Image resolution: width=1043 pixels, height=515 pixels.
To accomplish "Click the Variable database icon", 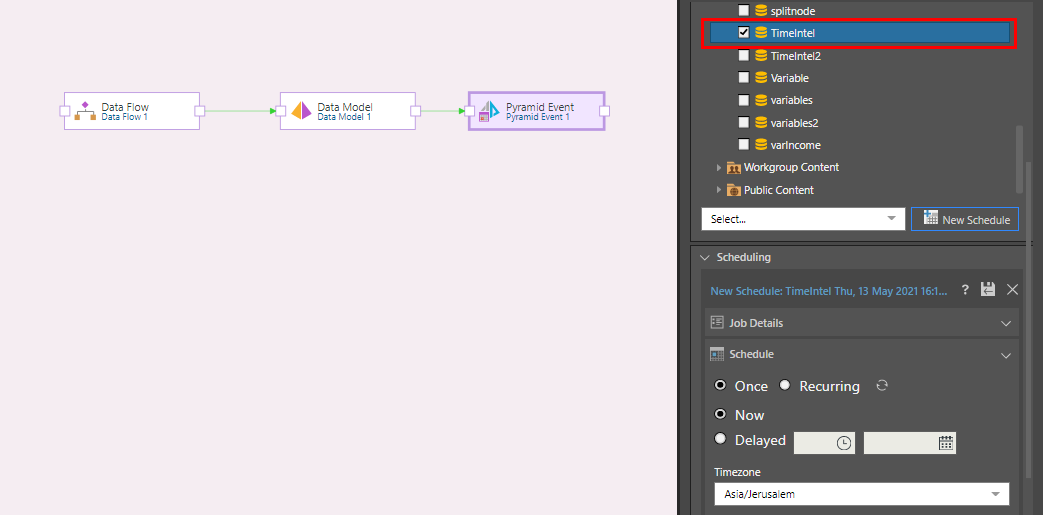I will [761, 78].
